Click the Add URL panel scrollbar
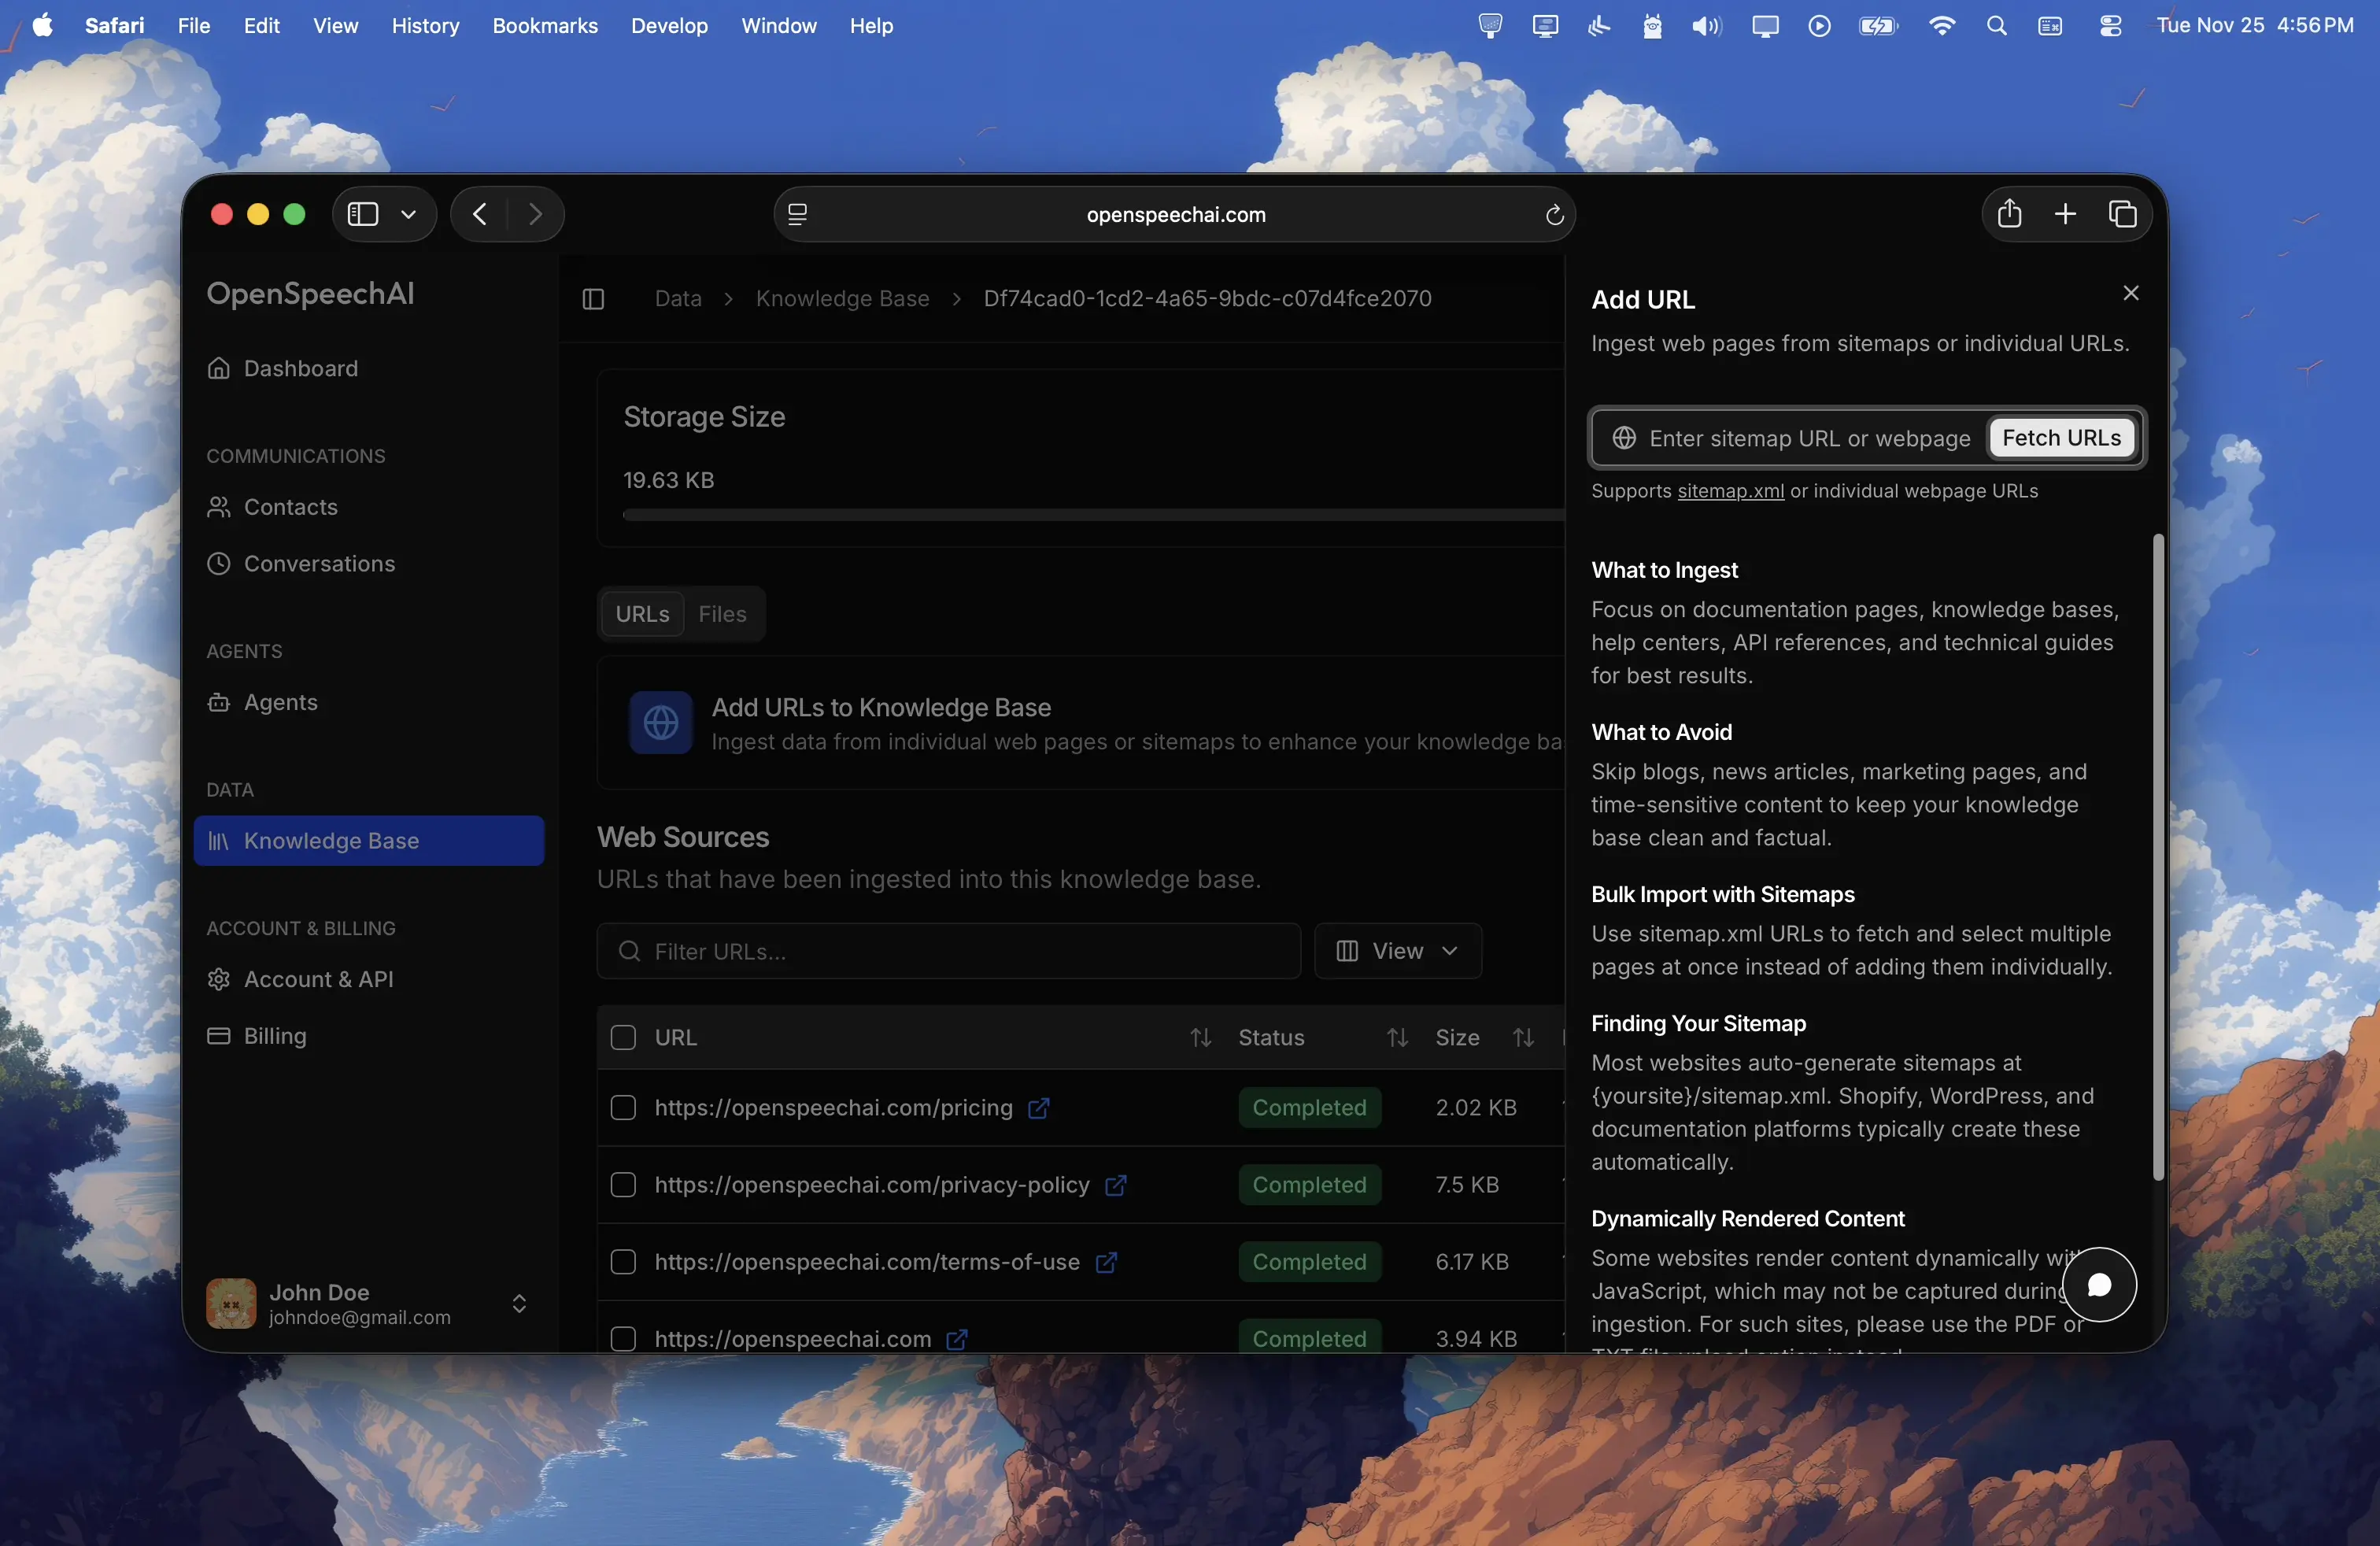 (2157, 858)
